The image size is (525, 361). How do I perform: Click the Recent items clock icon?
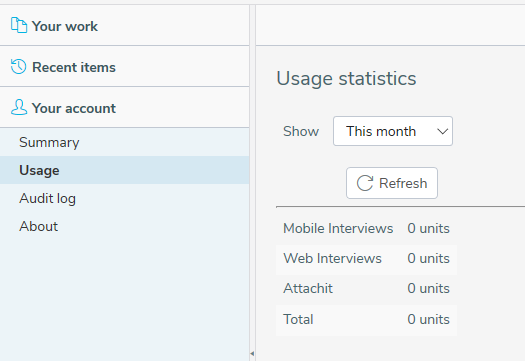click(x=18, y=66)
